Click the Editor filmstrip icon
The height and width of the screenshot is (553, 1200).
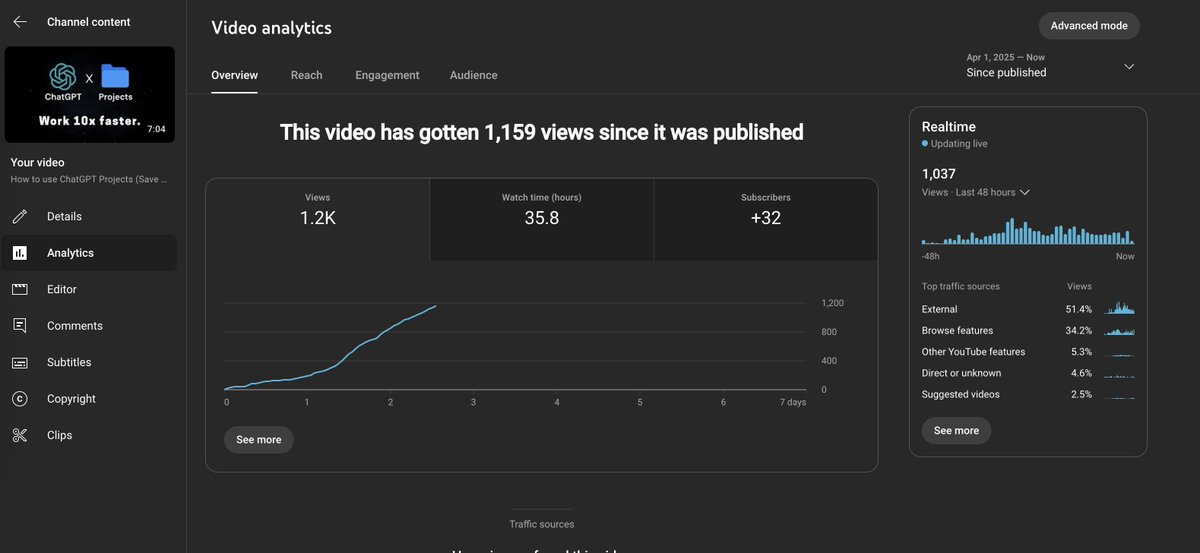pyautogui.click(x=20, y=289)
